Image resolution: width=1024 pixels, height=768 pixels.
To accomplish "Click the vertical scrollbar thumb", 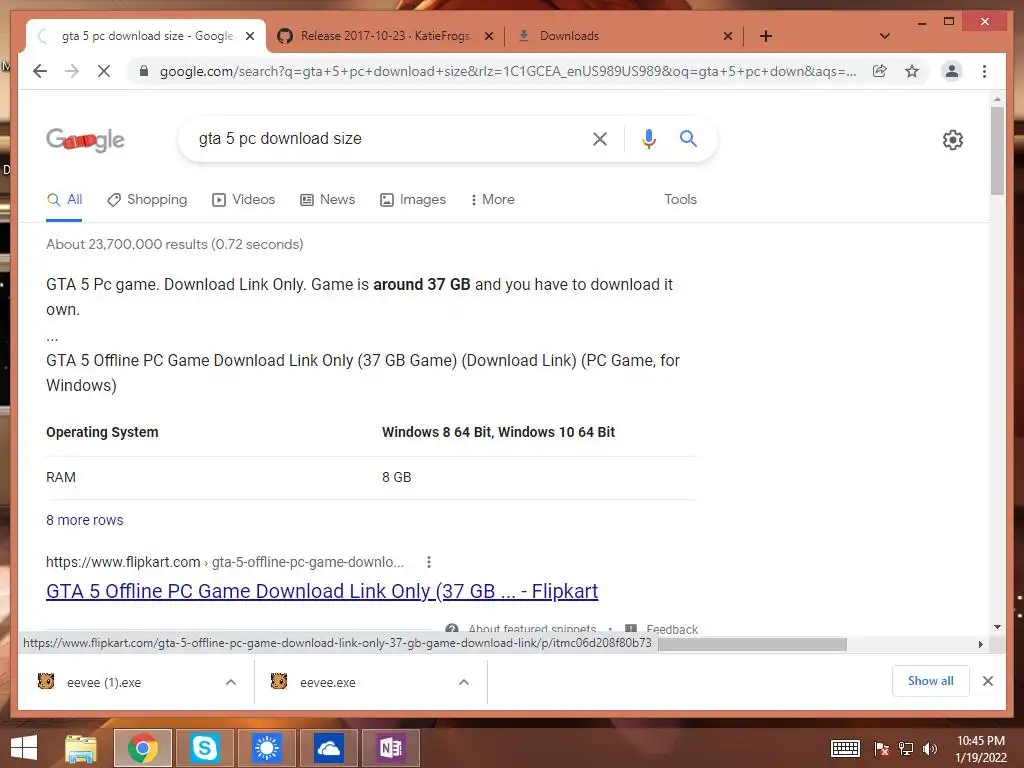I will pos(997,152).
